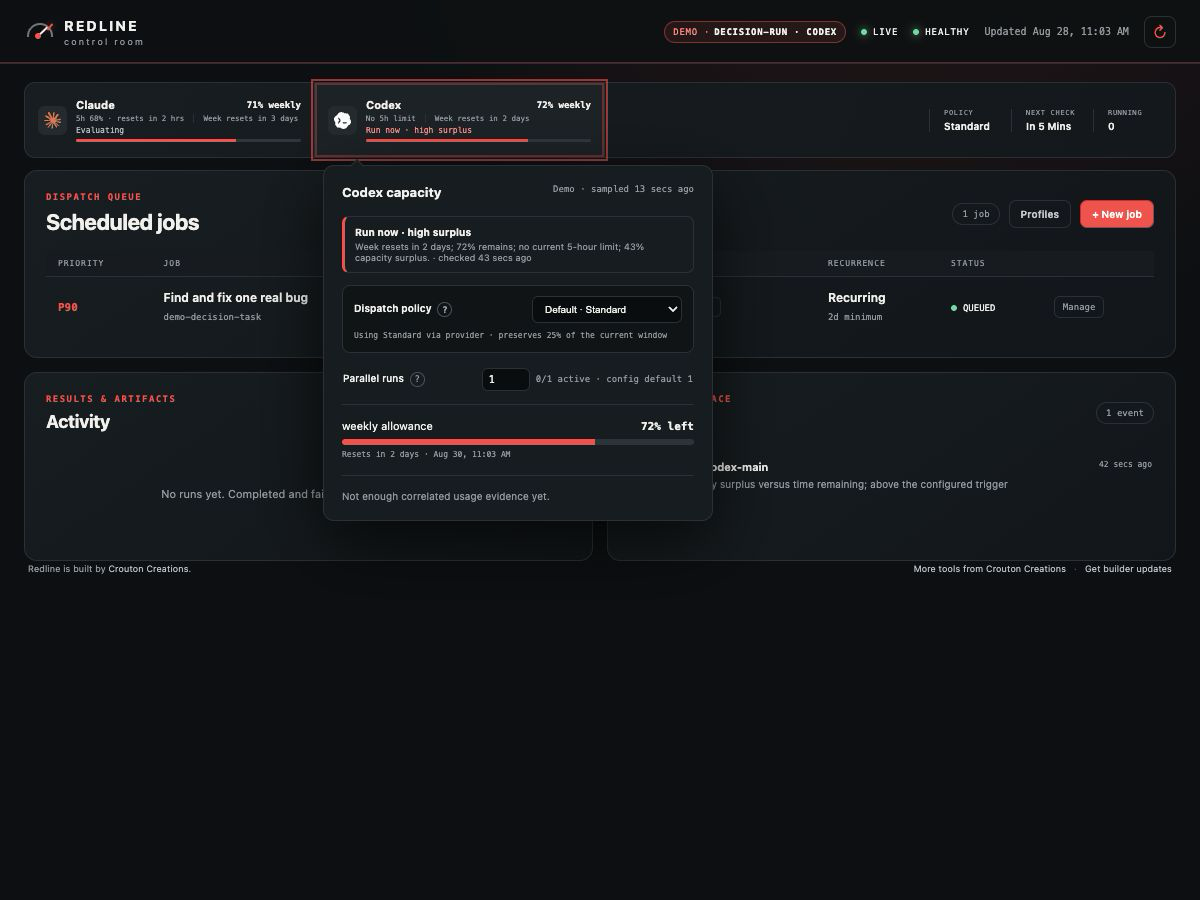Click the green HEALTHY status dot
The height and width of the screenshot is (900, 1200).
[x=916, y=32]
